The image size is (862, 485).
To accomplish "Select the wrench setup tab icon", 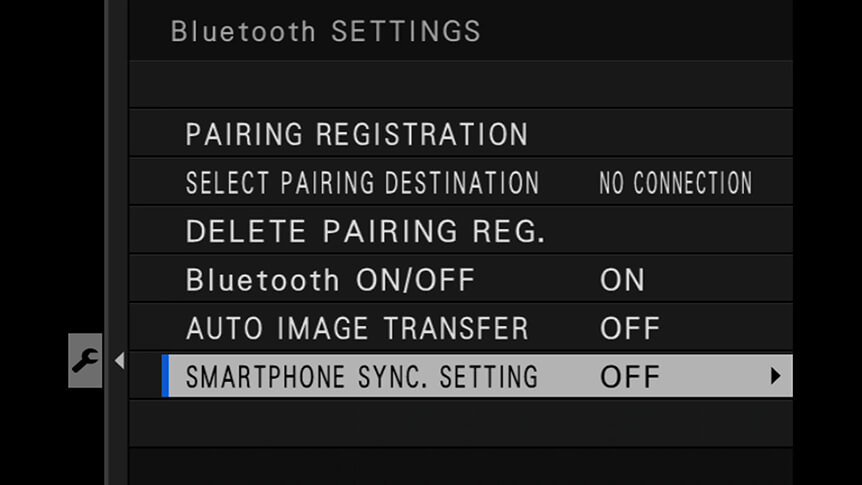I will (85, 361).
